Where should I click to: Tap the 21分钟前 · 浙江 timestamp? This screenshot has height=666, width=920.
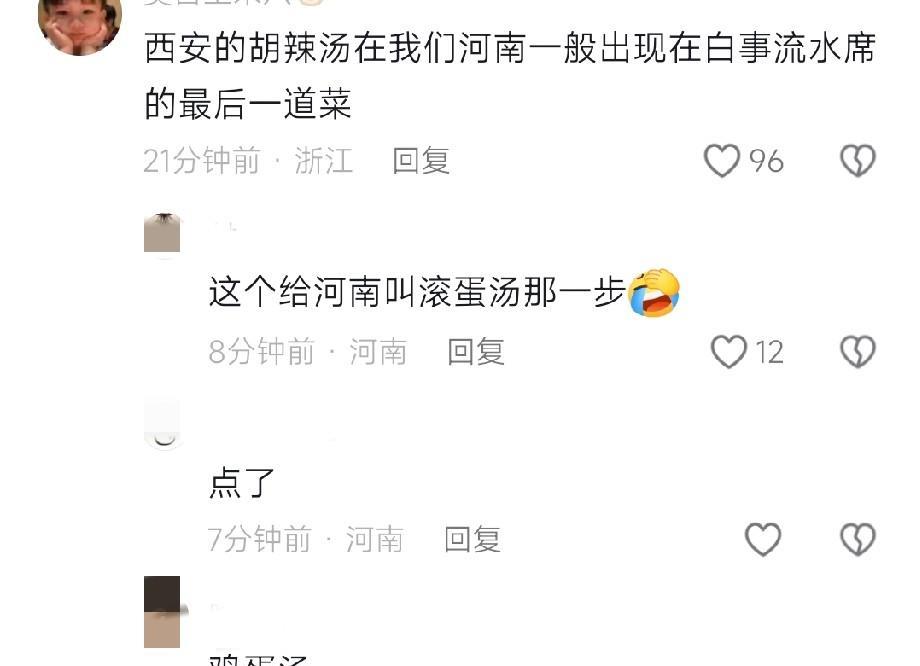[248, 161]
